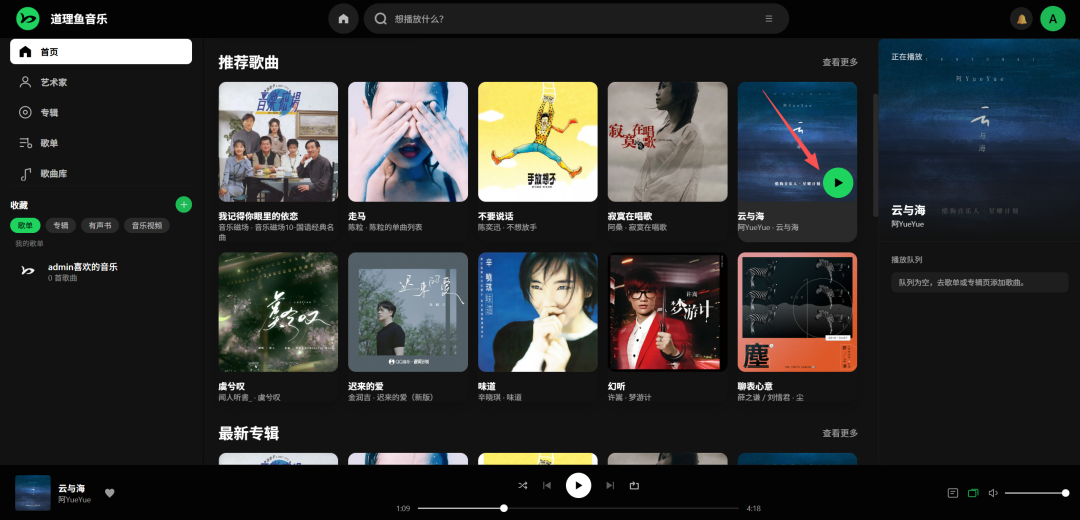Mute the volume with the speaker icon

[x=993, y=493]
